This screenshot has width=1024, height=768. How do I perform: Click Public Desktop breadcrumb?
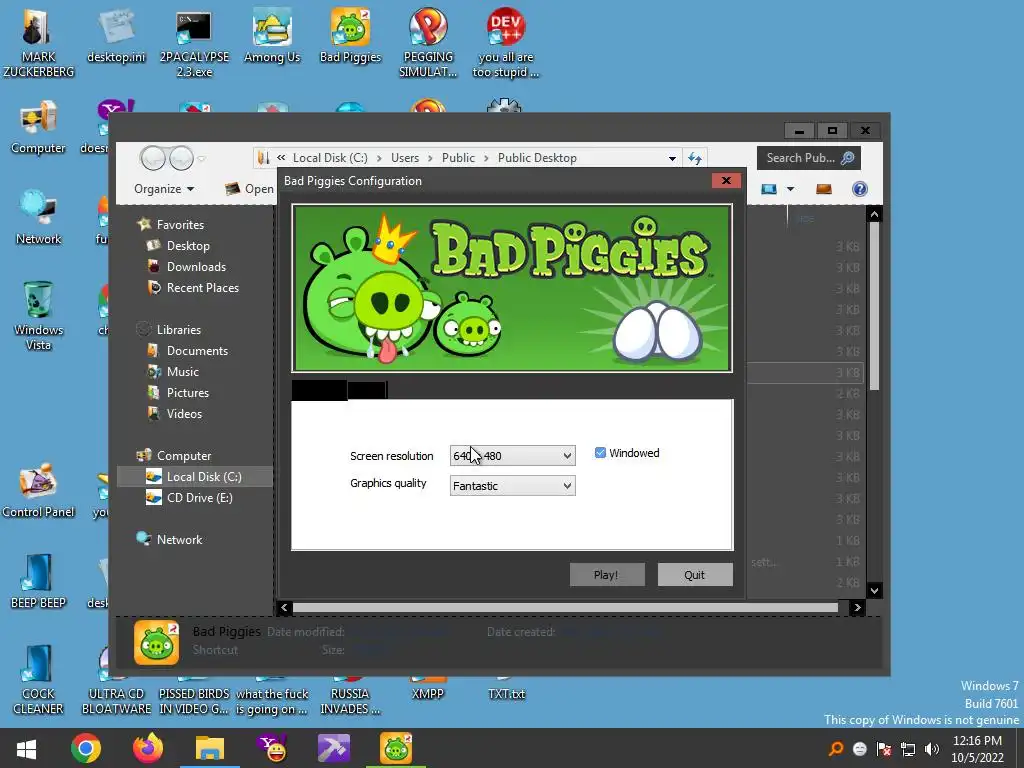pyautogui.click(x=537, y=158)
